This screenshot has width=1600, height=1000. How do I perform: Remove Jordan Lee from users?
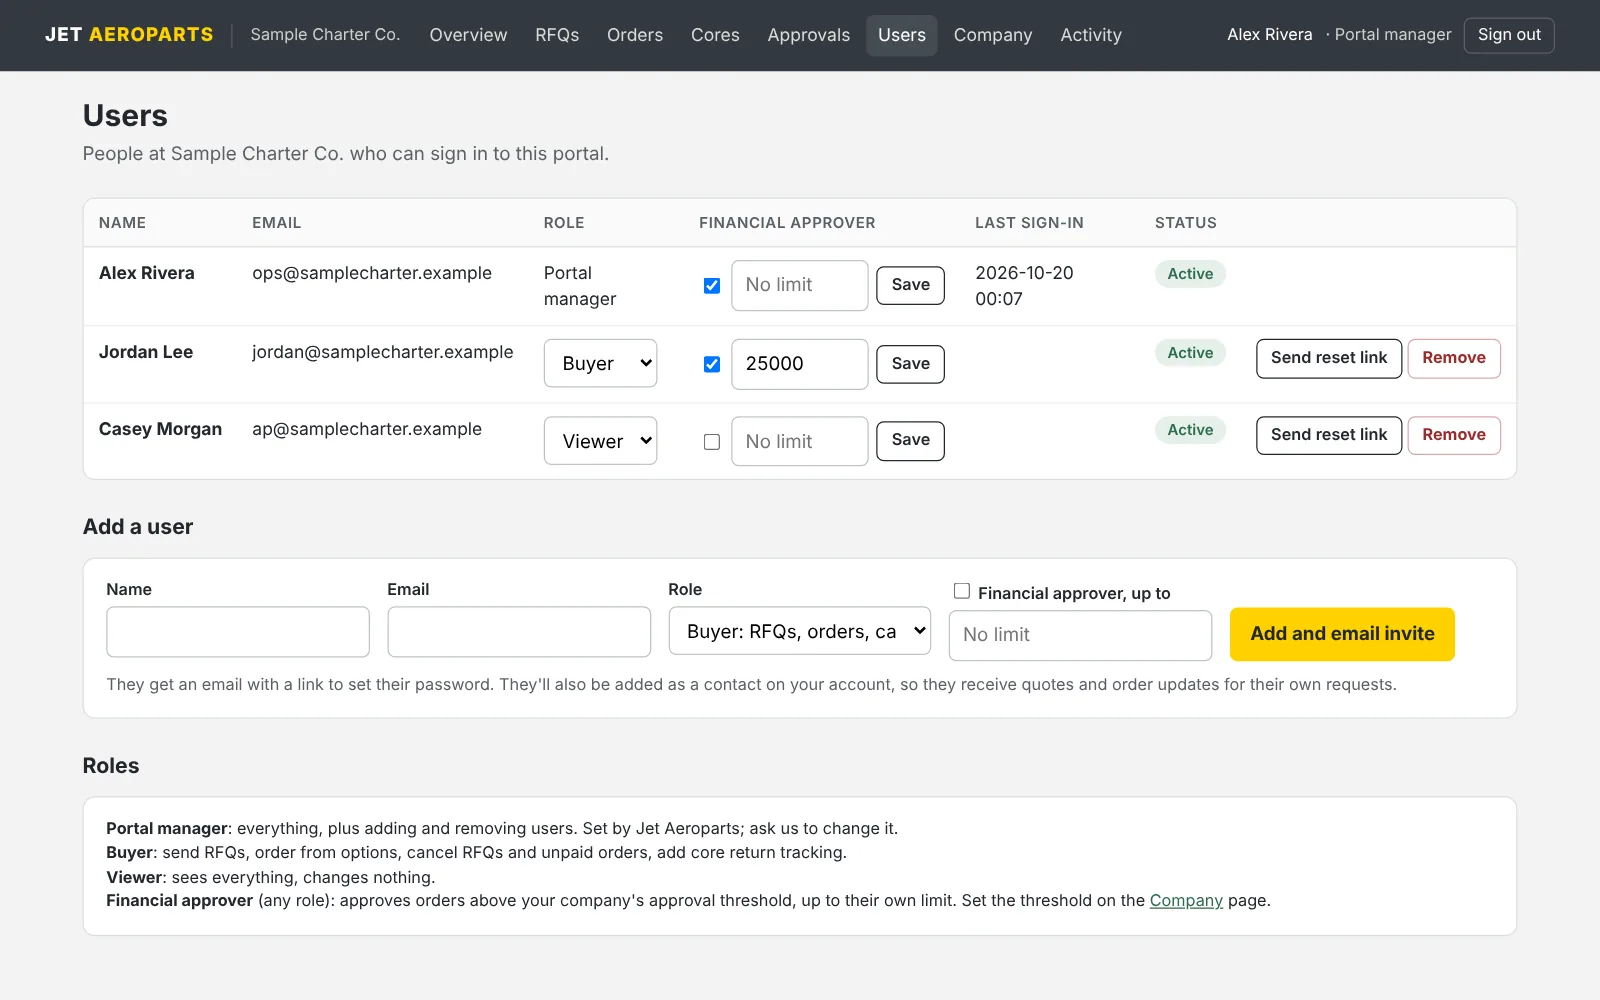click(x=1454, y=358)
